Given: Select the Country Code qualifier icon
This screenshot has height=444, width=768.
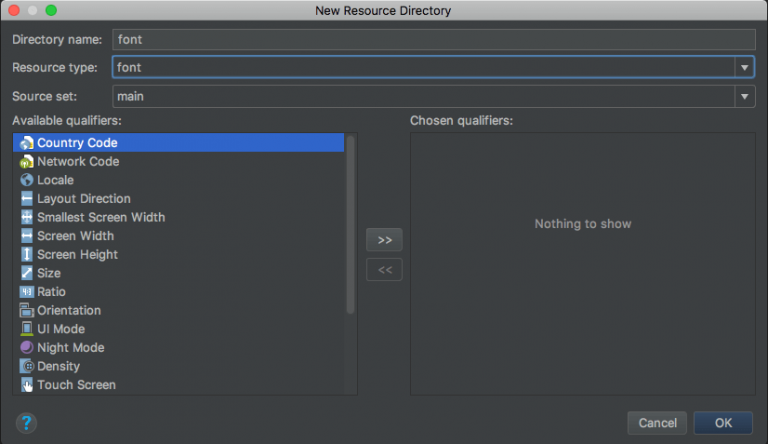Looking at the screenshot, I should (26, 143).
